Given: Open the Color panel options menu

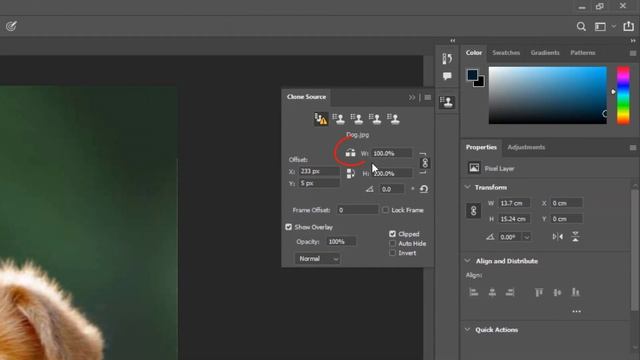Looking at the screenshot, I should [x=633, y=53].
